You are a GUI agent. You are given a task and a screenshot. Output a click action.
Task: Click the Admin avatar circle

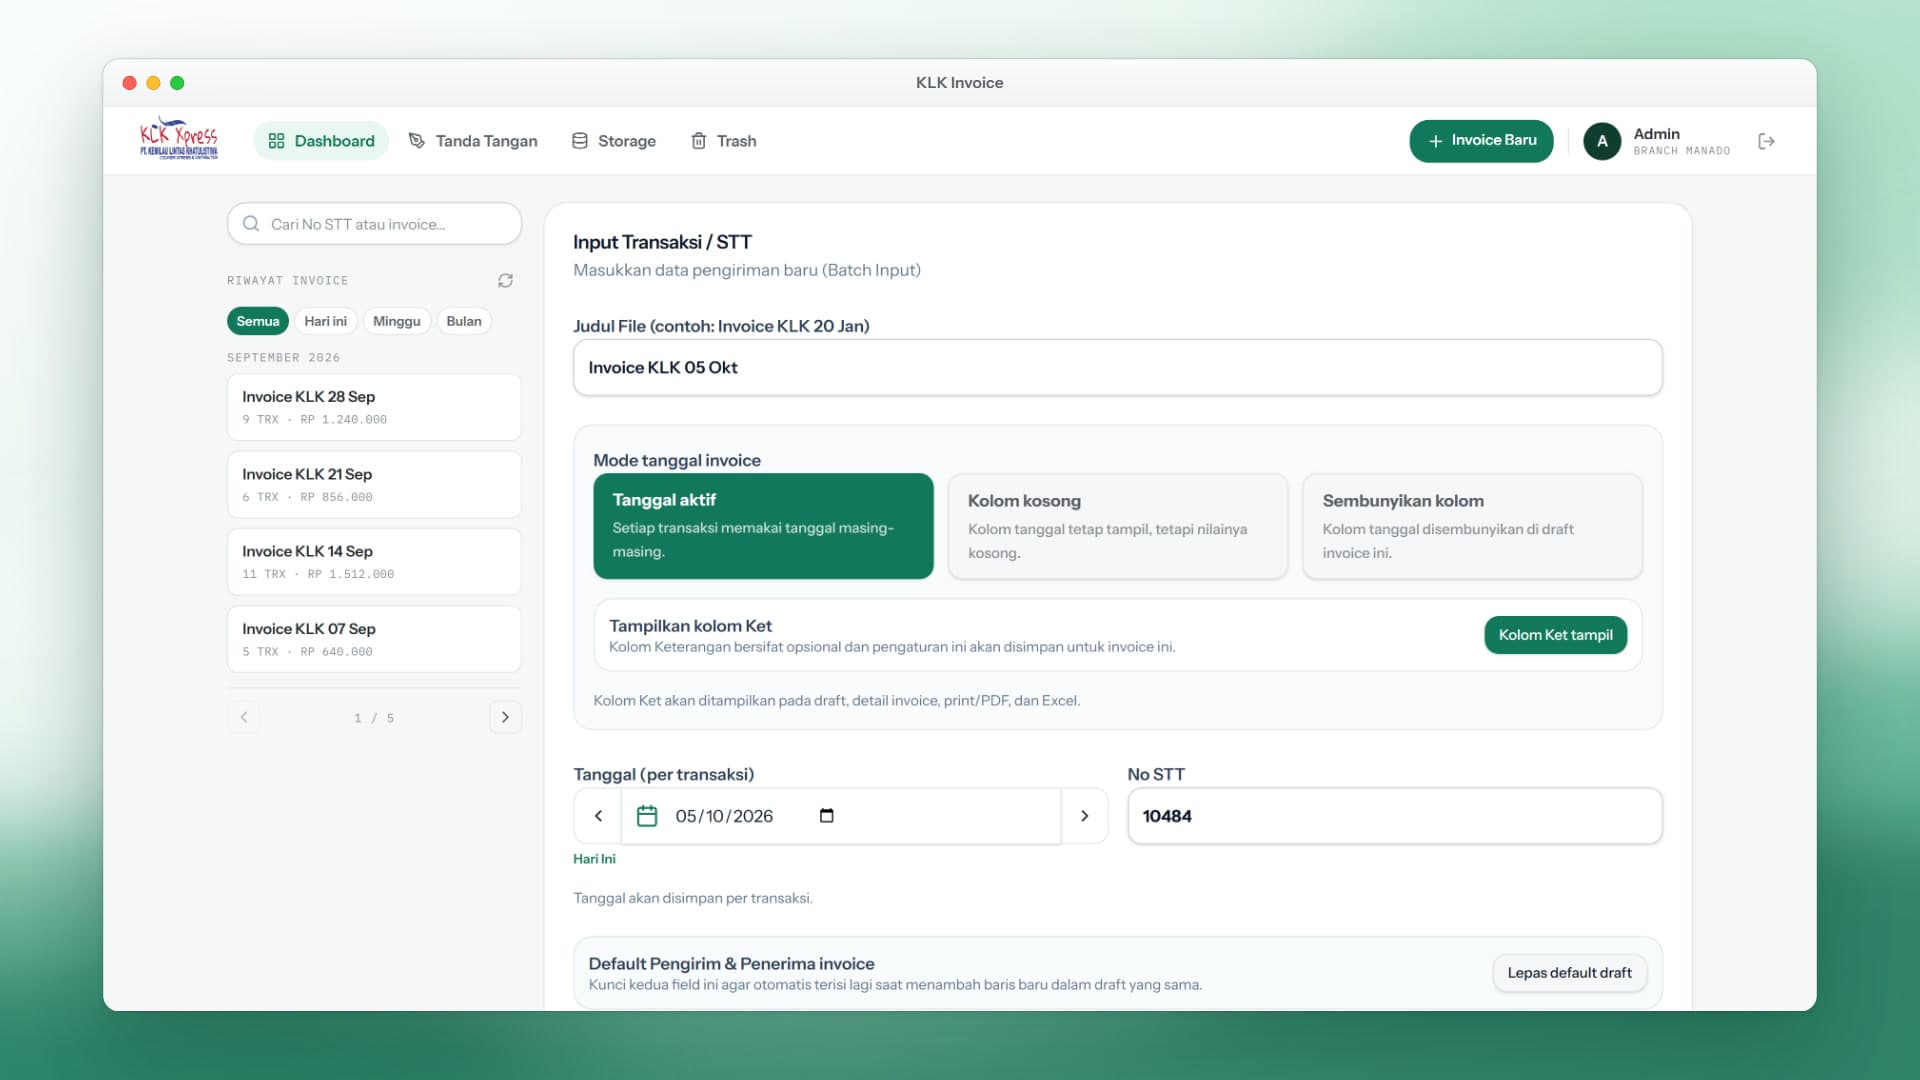point(1601,141)
